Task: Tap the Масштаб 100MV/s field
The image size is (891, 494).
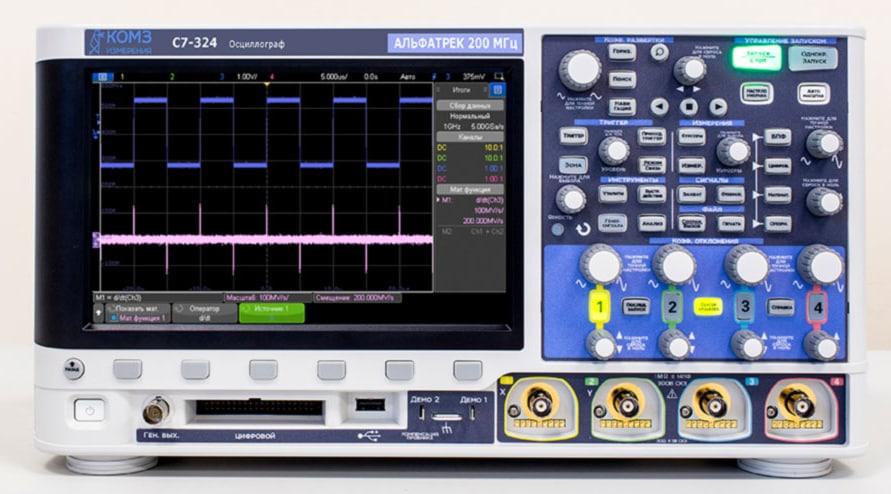Action: click(267, 297)
